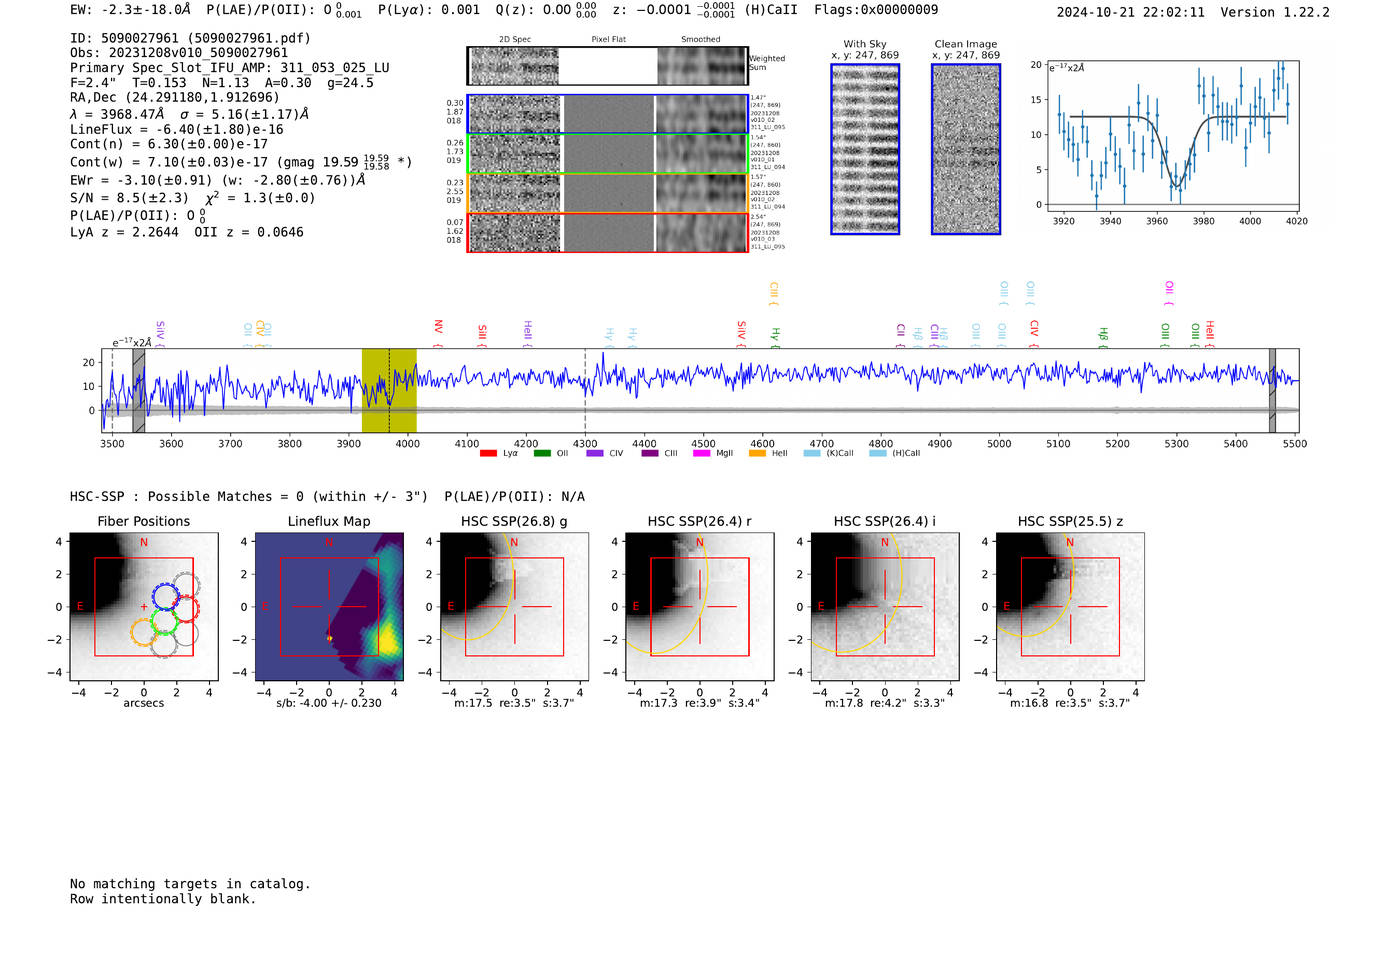Click the red Lyα legend swatch
Viewport: 1400px width, 953px height.
click(x=488, y=454)
